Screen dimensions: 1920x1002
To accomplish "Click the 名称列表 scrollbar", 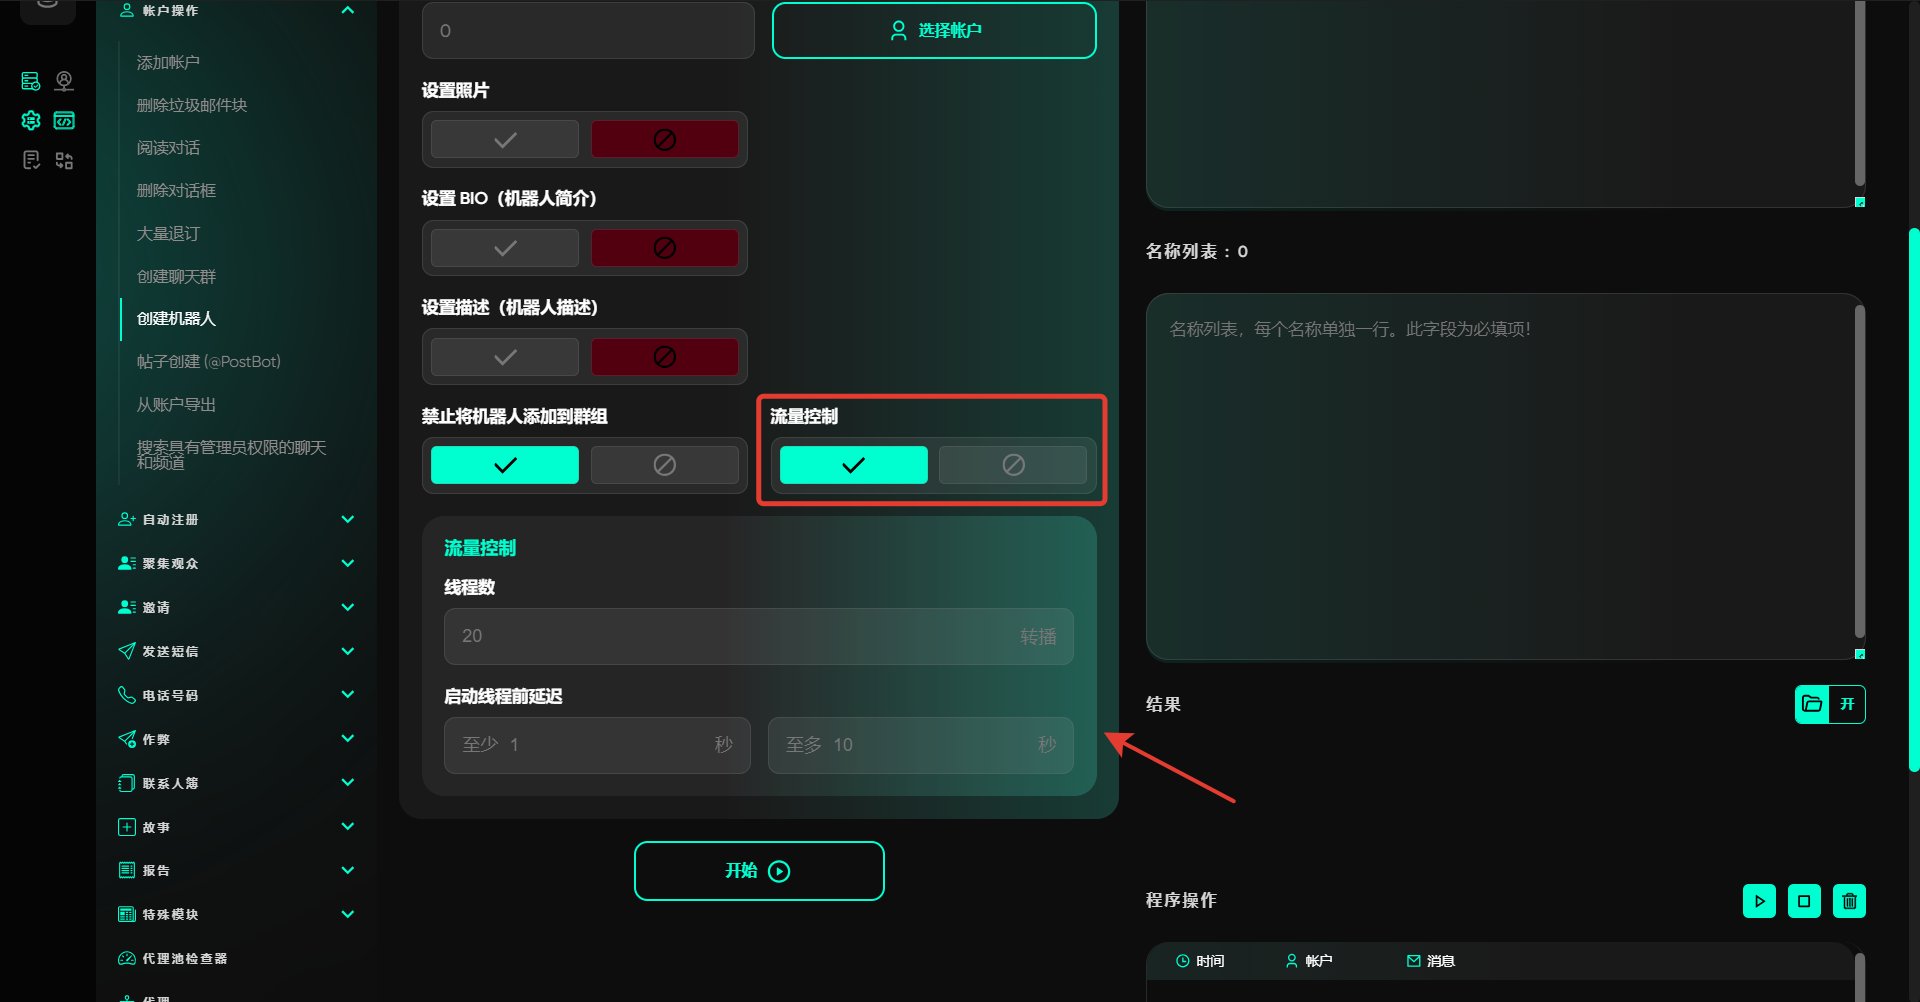I will (1859, 470).
